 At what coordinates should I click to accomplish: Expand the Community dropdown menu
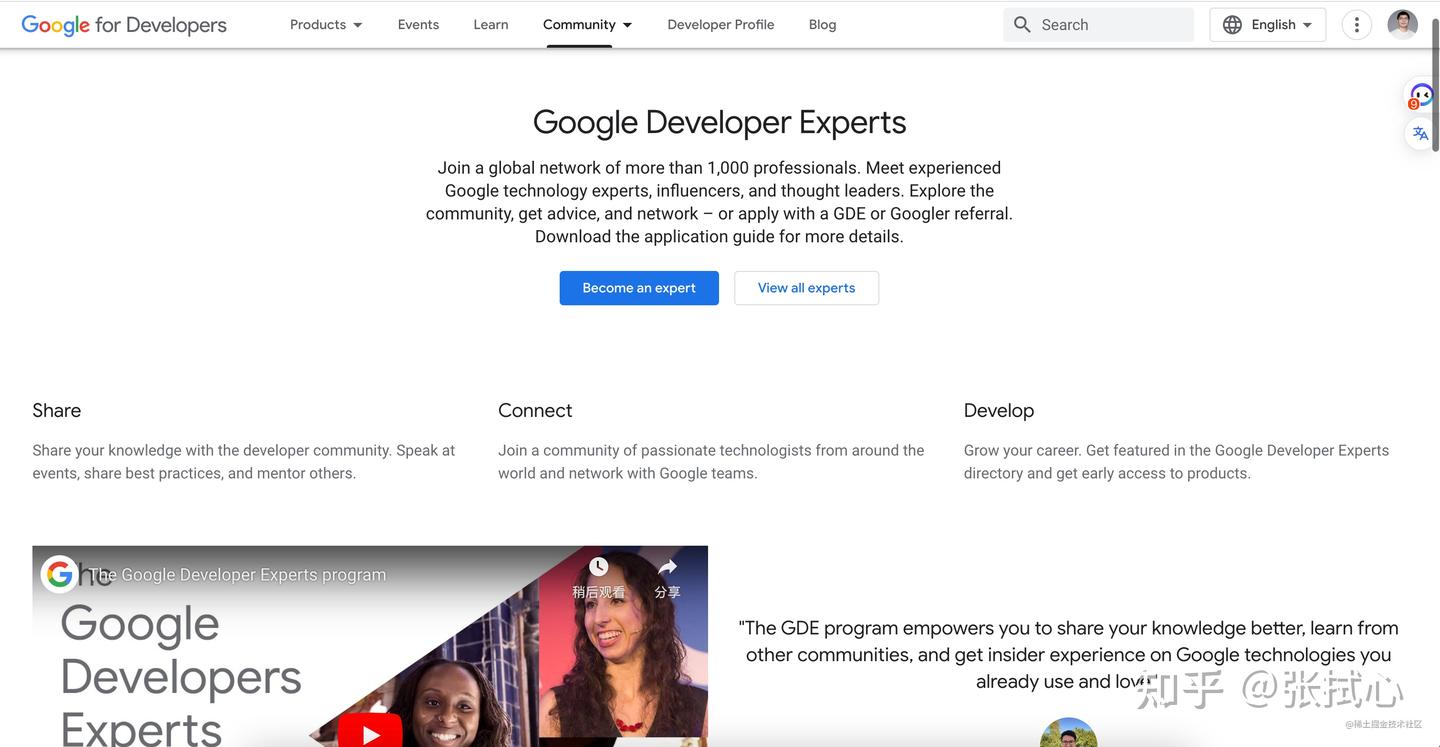588,25
